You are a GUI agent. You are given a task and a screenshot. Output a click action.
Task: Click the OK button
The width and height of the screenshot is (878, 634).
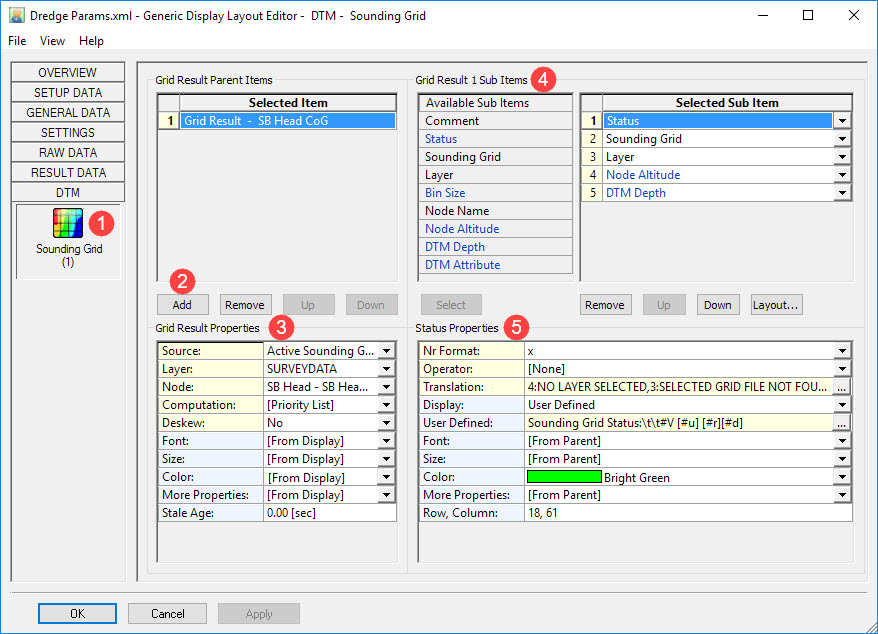click(x=78, y=613)
